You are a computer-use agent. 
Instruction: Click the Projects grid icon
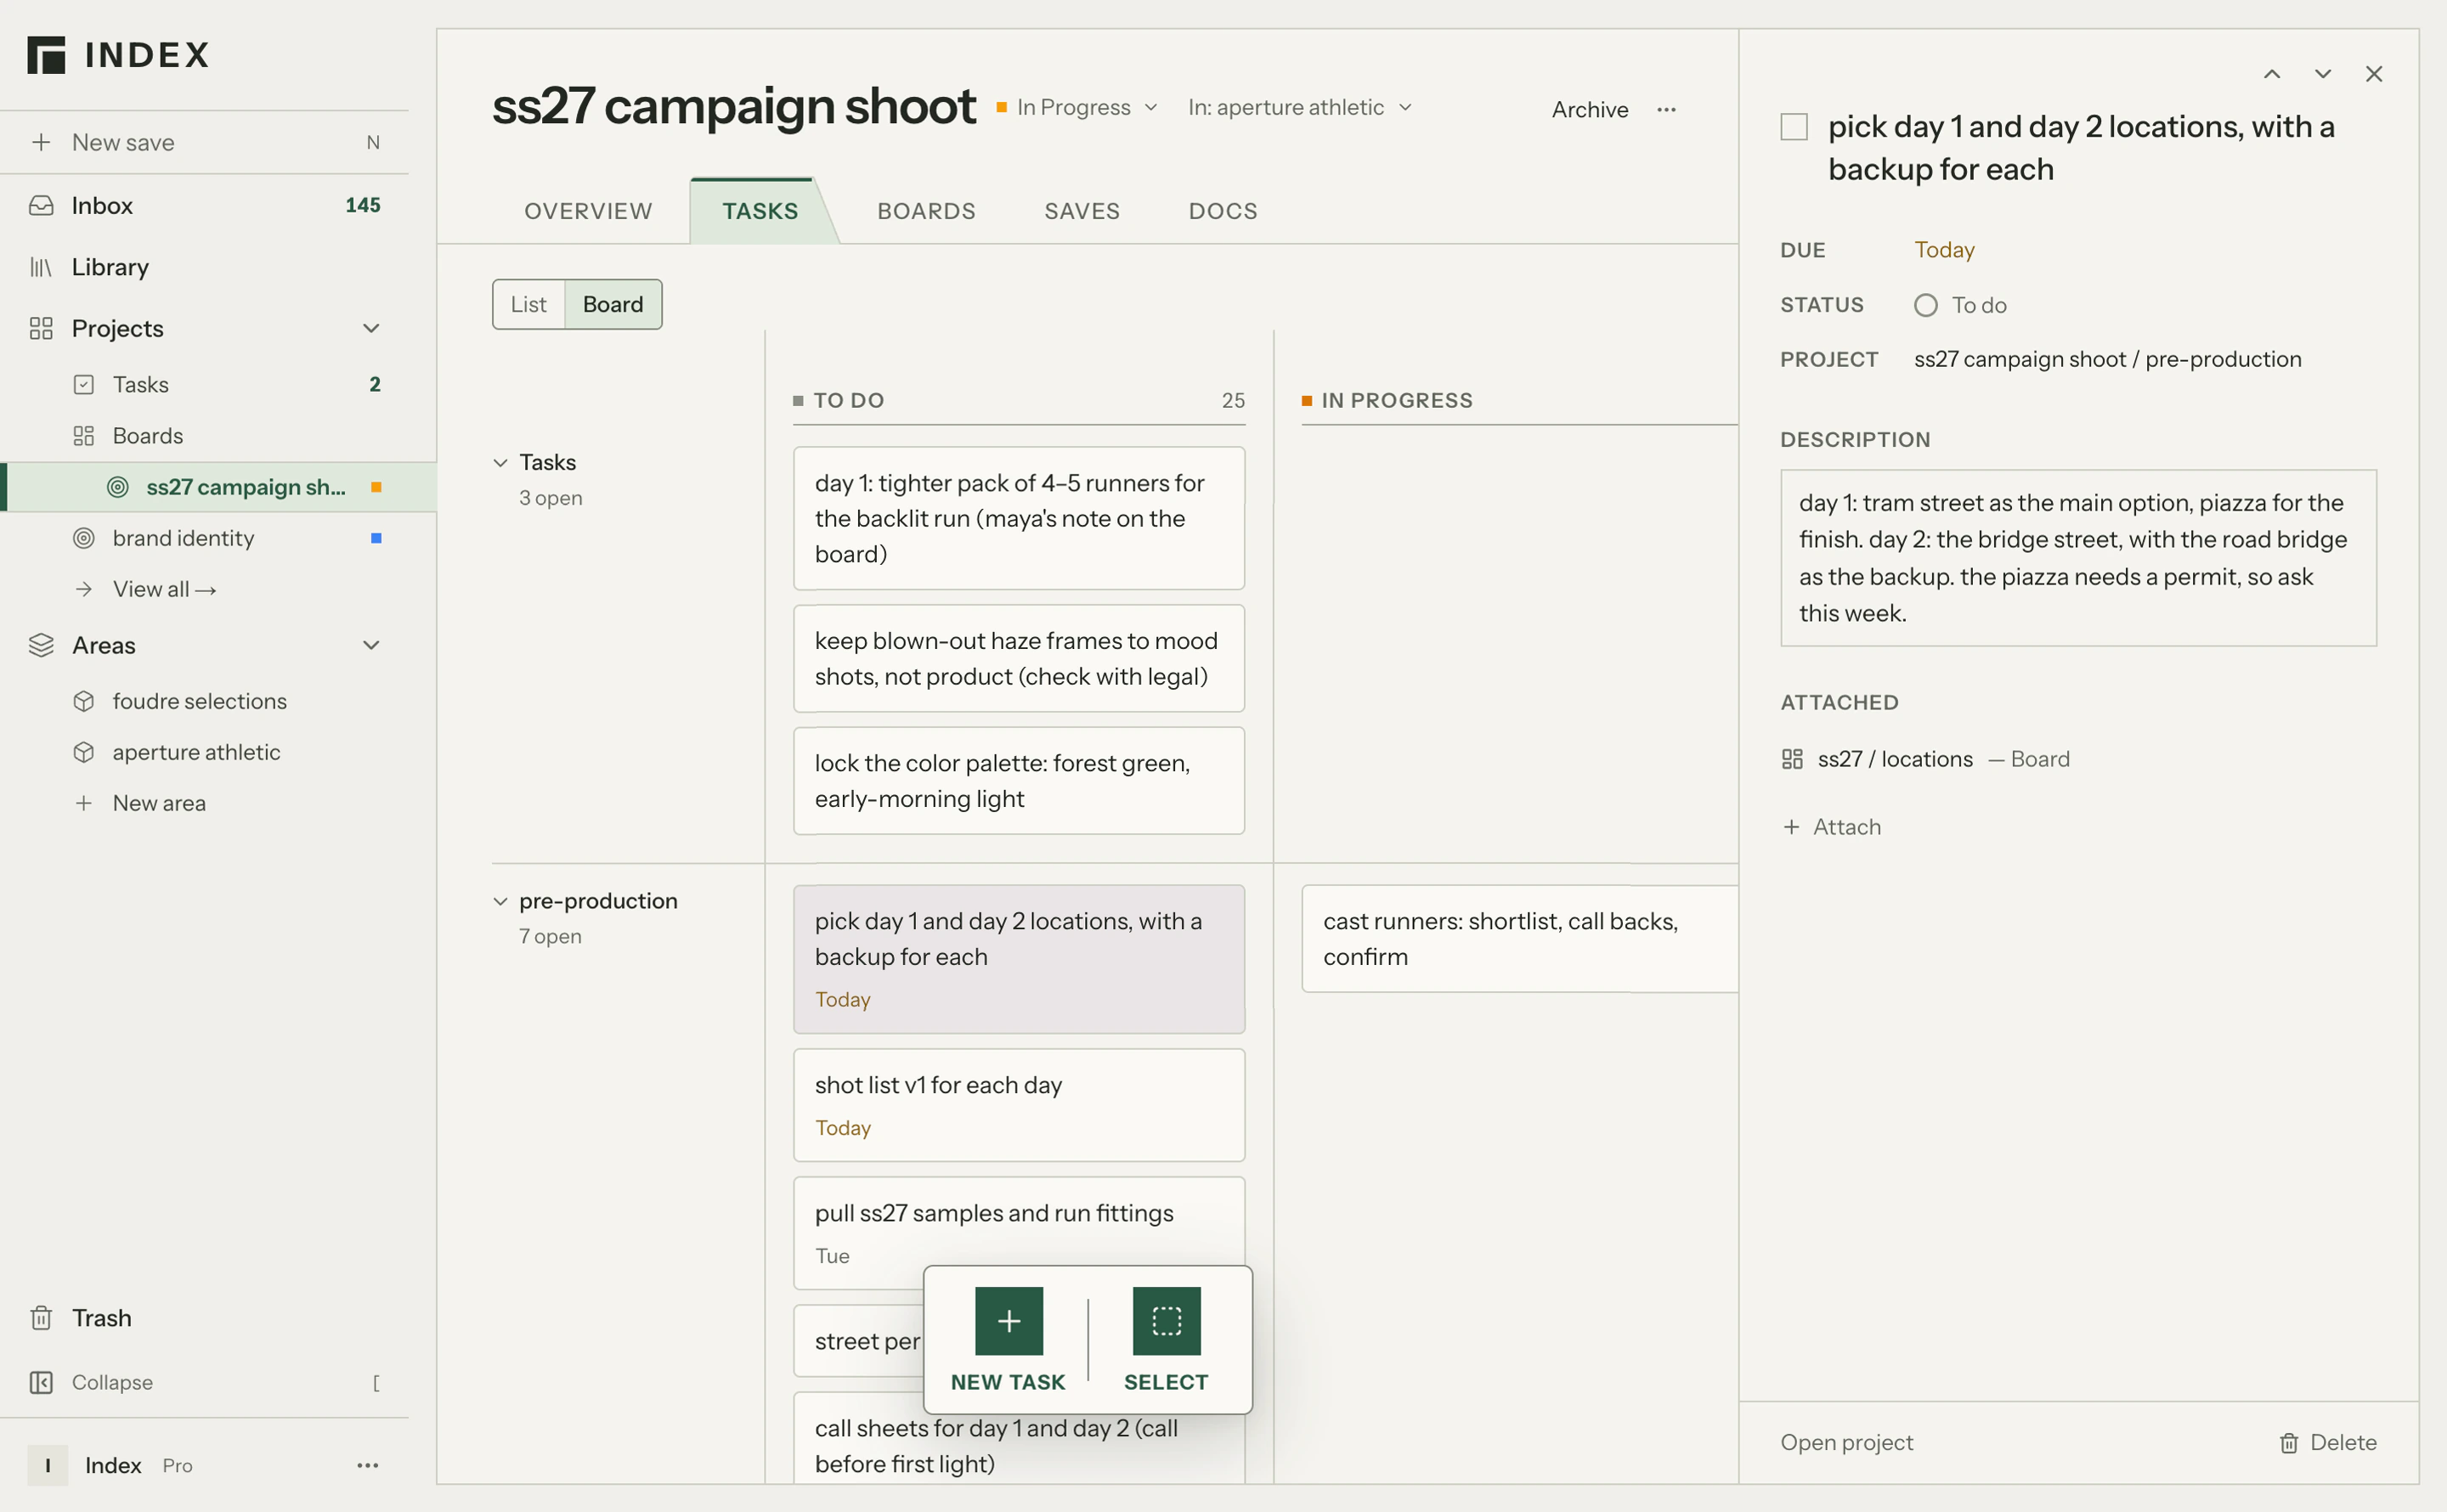coord(41,328)
